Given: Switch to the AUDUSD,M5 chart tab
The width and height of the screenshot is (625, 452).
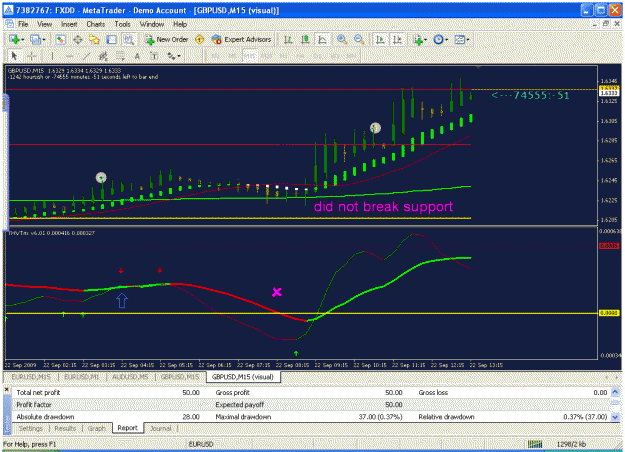Looking at the screenshot, I should 130,377.
